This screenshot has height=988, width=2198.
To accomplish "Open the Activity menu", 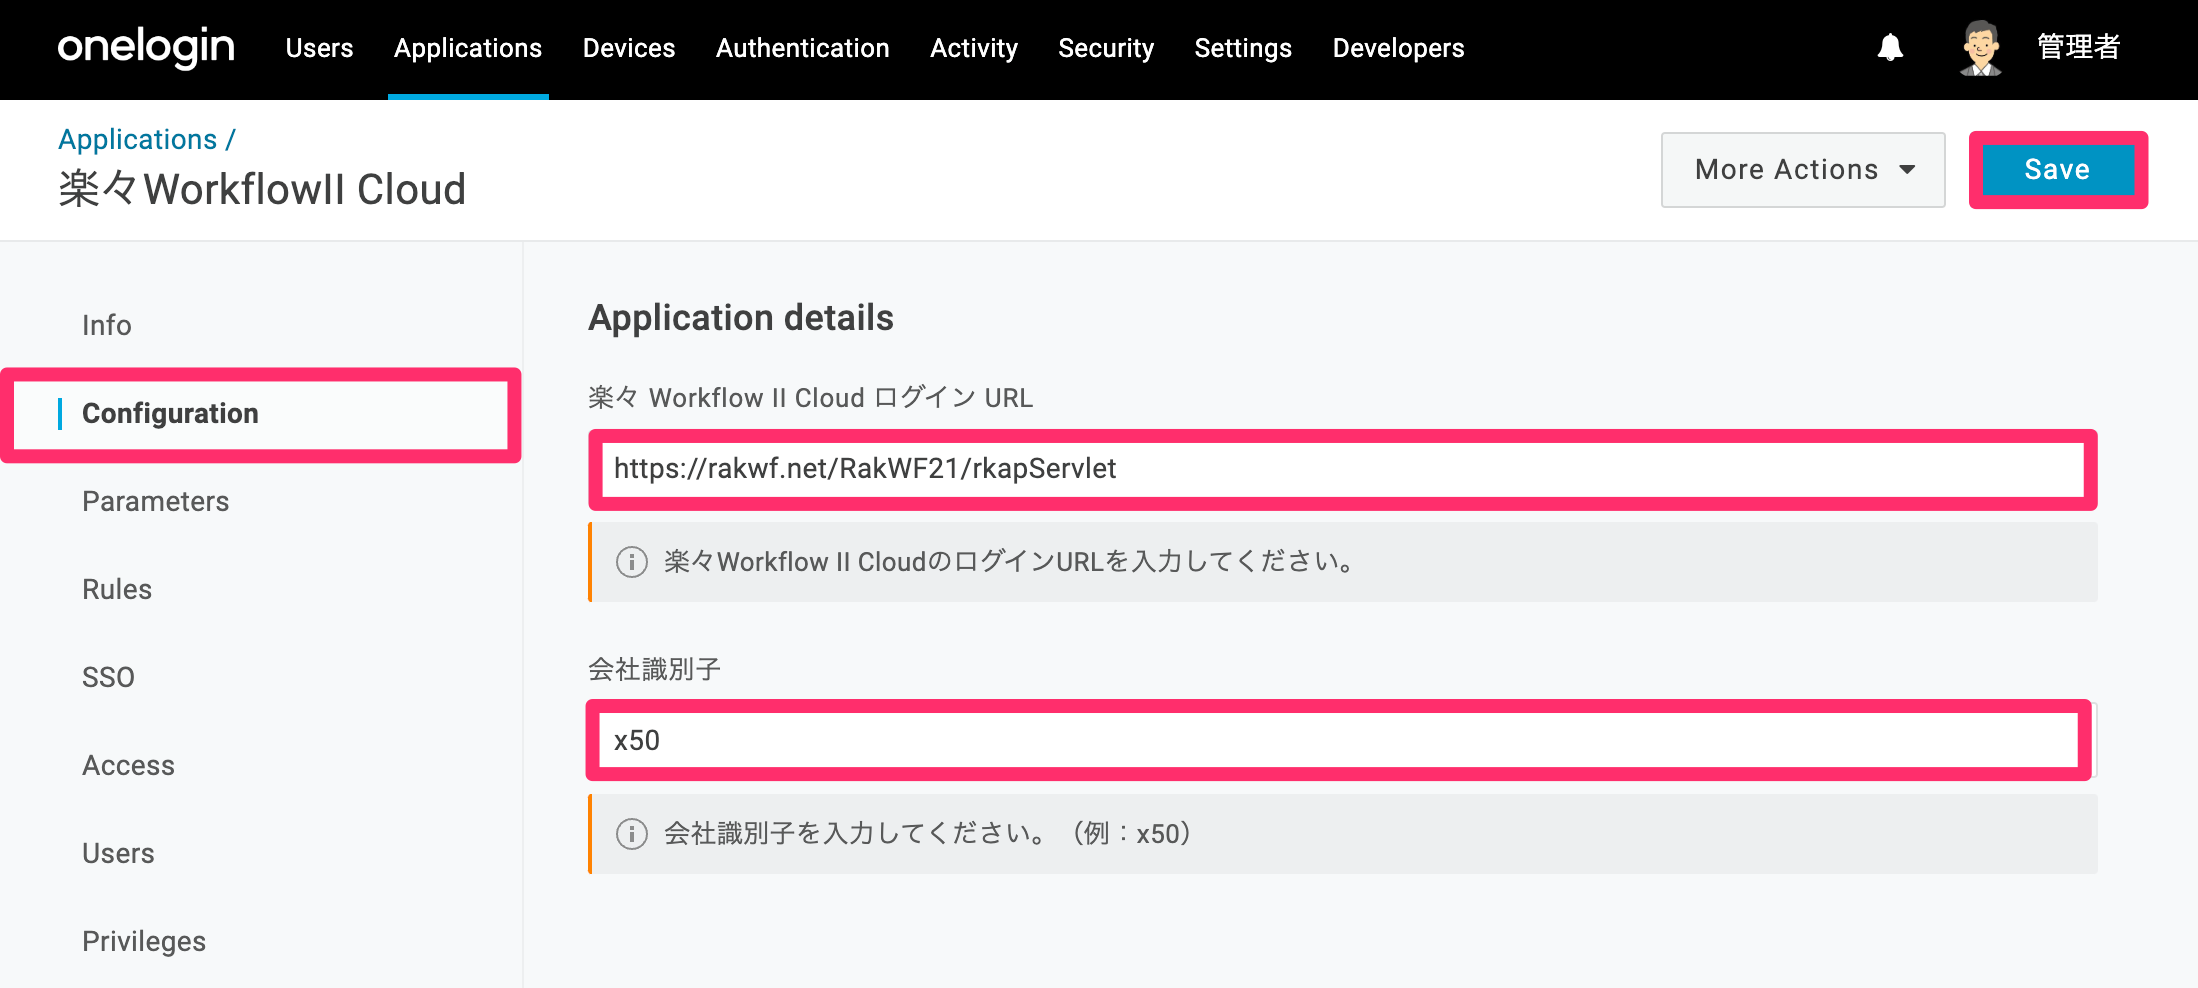I will click(974, 48).
